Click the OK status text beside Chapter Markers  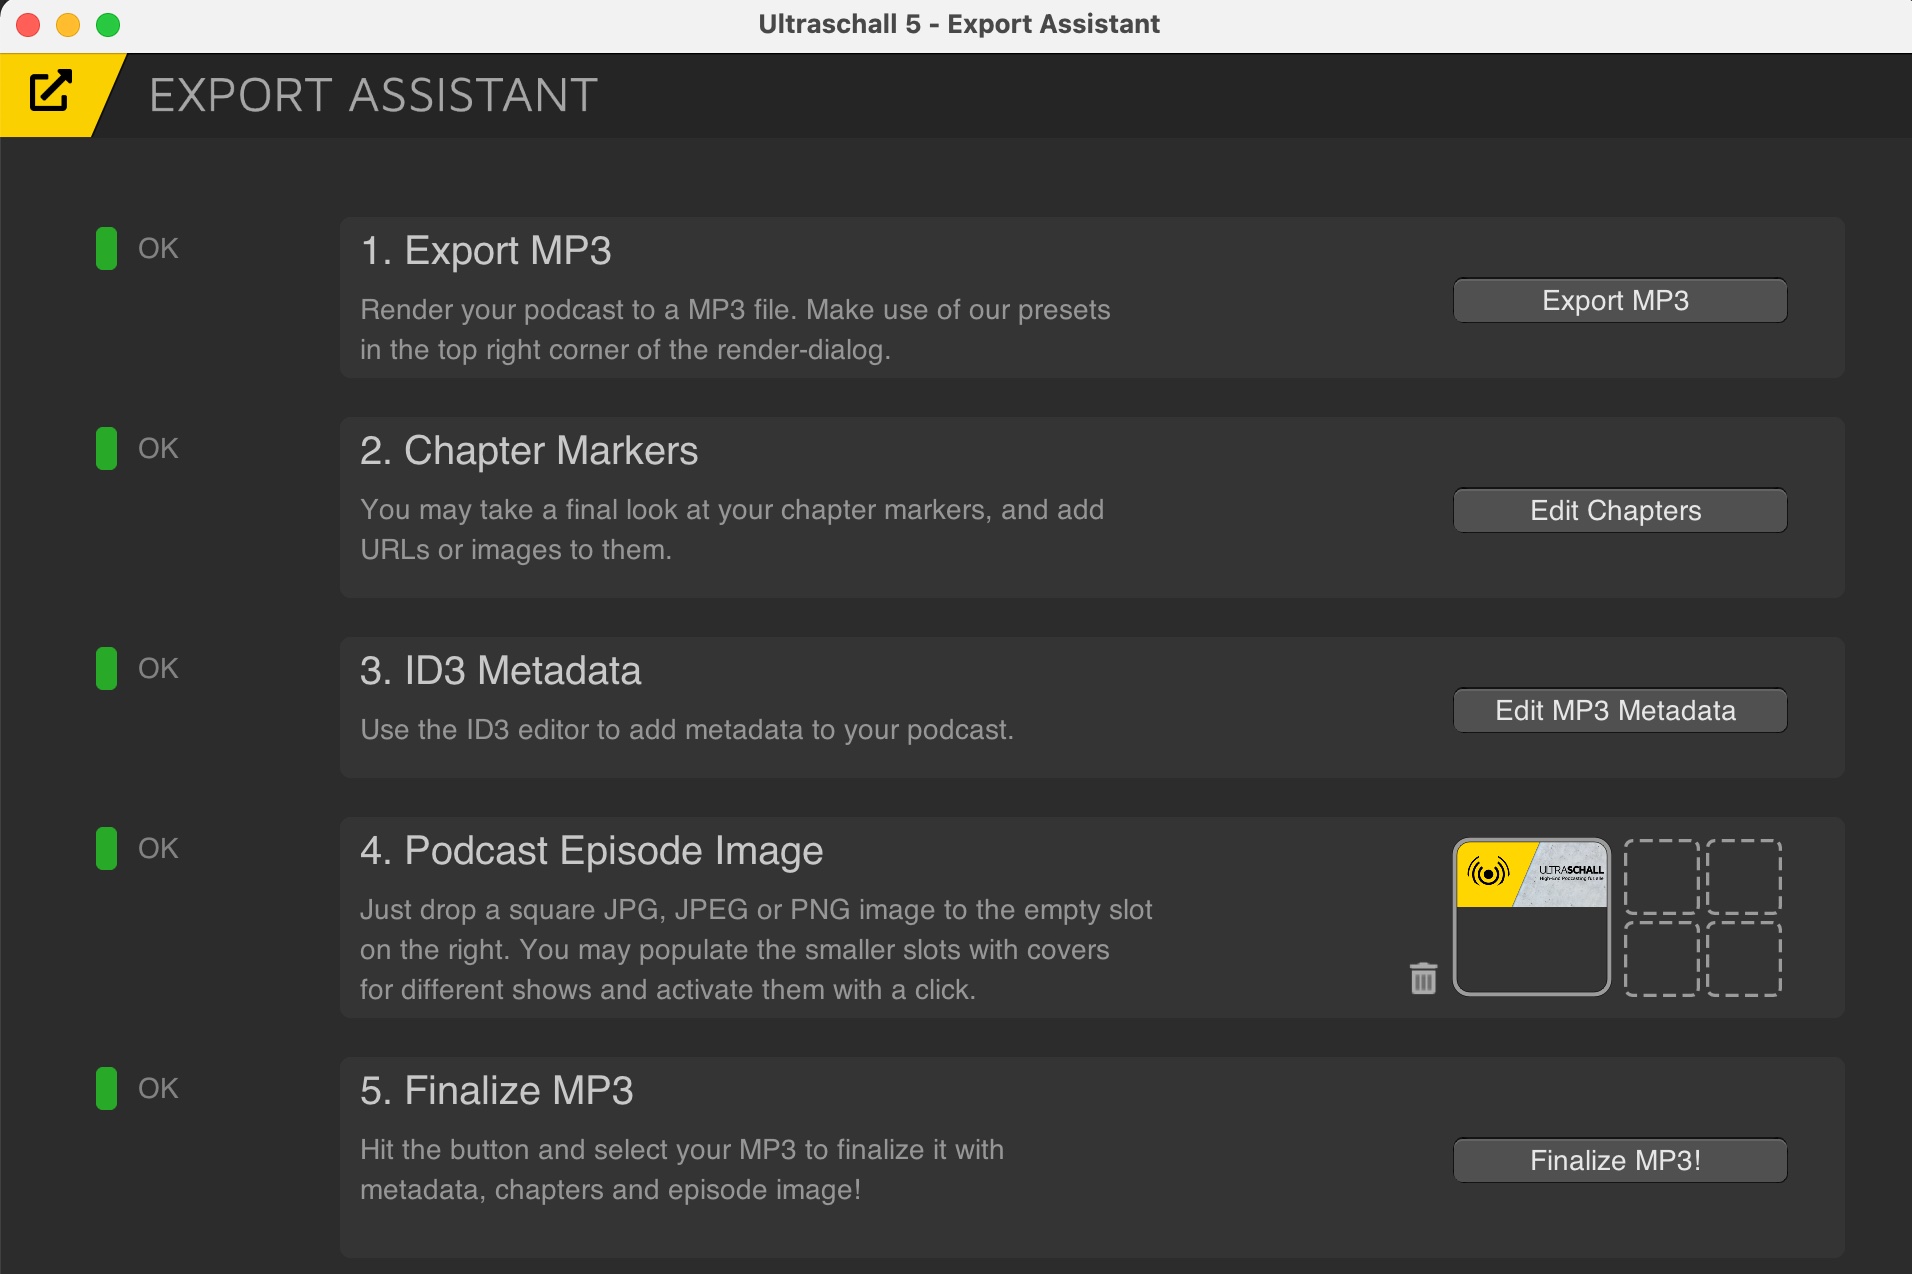(x=158, y=448)
